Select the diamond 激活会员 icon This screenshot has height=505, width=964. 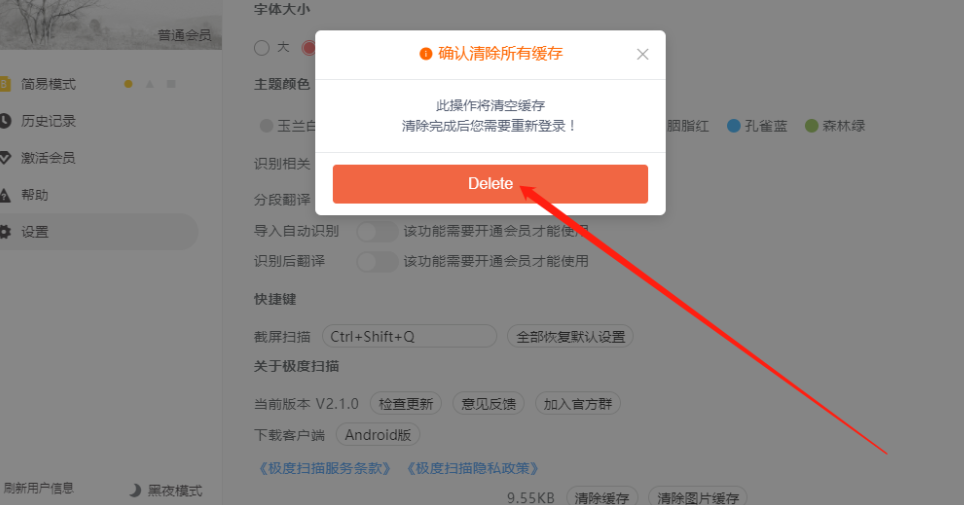coord(5,158)
